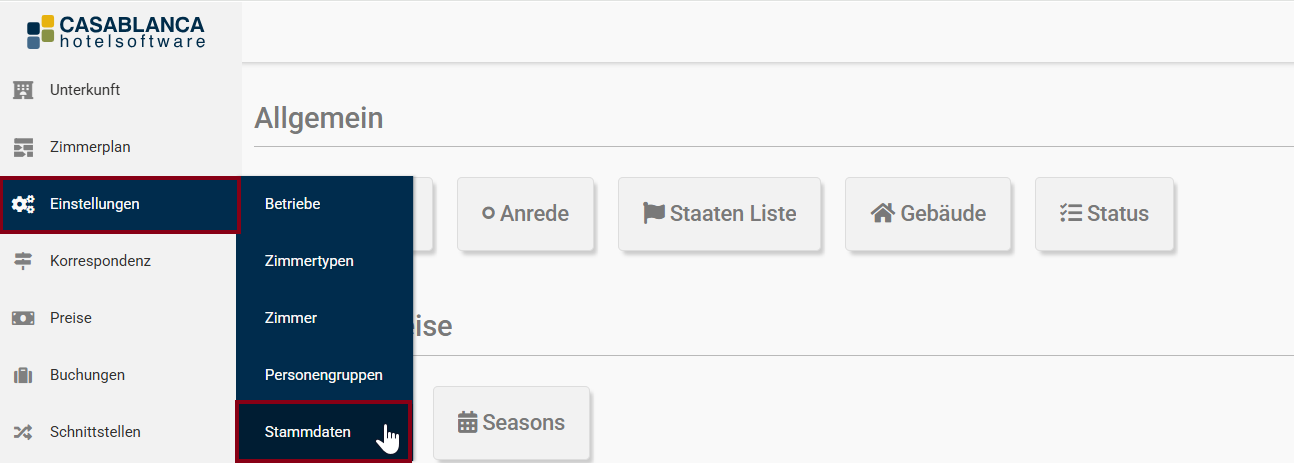Click the Einstellungen gears icon

coord(23,204)
